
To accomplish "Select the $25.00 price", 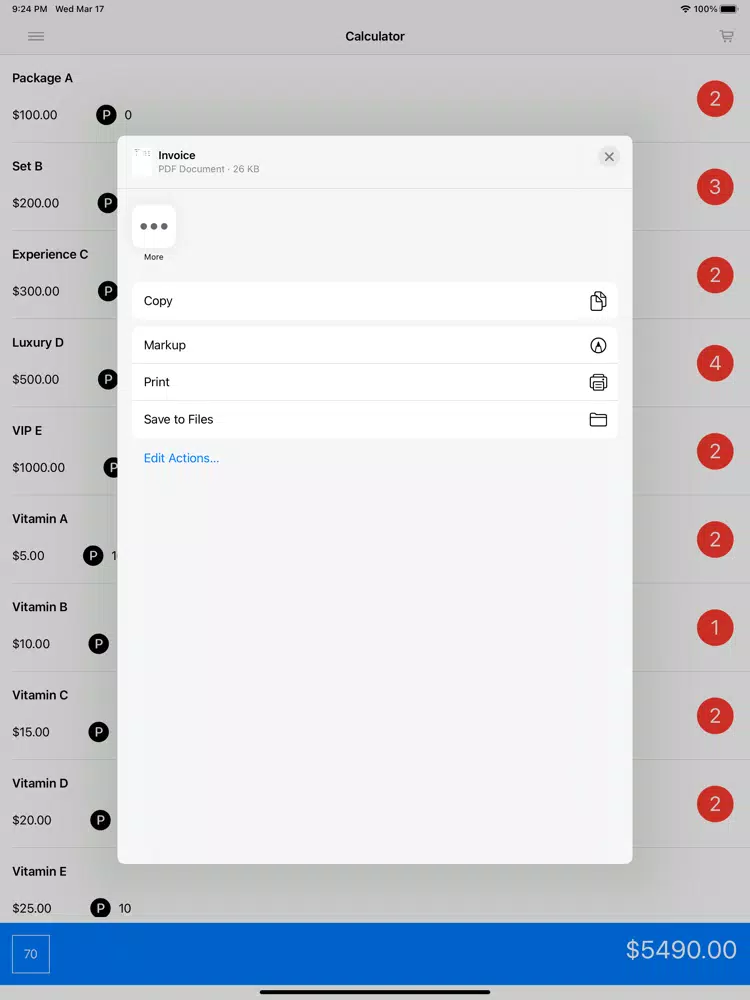I will [x=32, y=908].
